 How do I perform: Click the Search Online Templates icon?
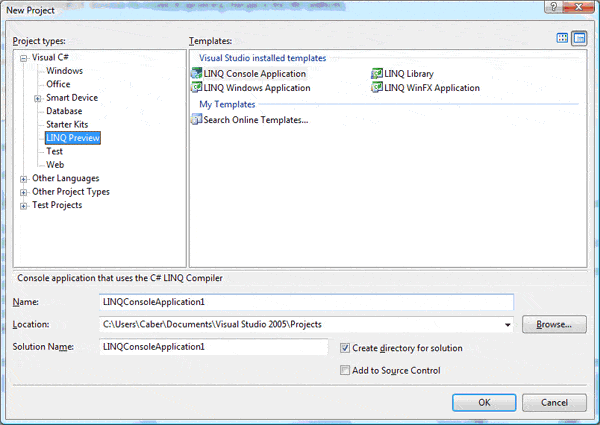point(195,120)
